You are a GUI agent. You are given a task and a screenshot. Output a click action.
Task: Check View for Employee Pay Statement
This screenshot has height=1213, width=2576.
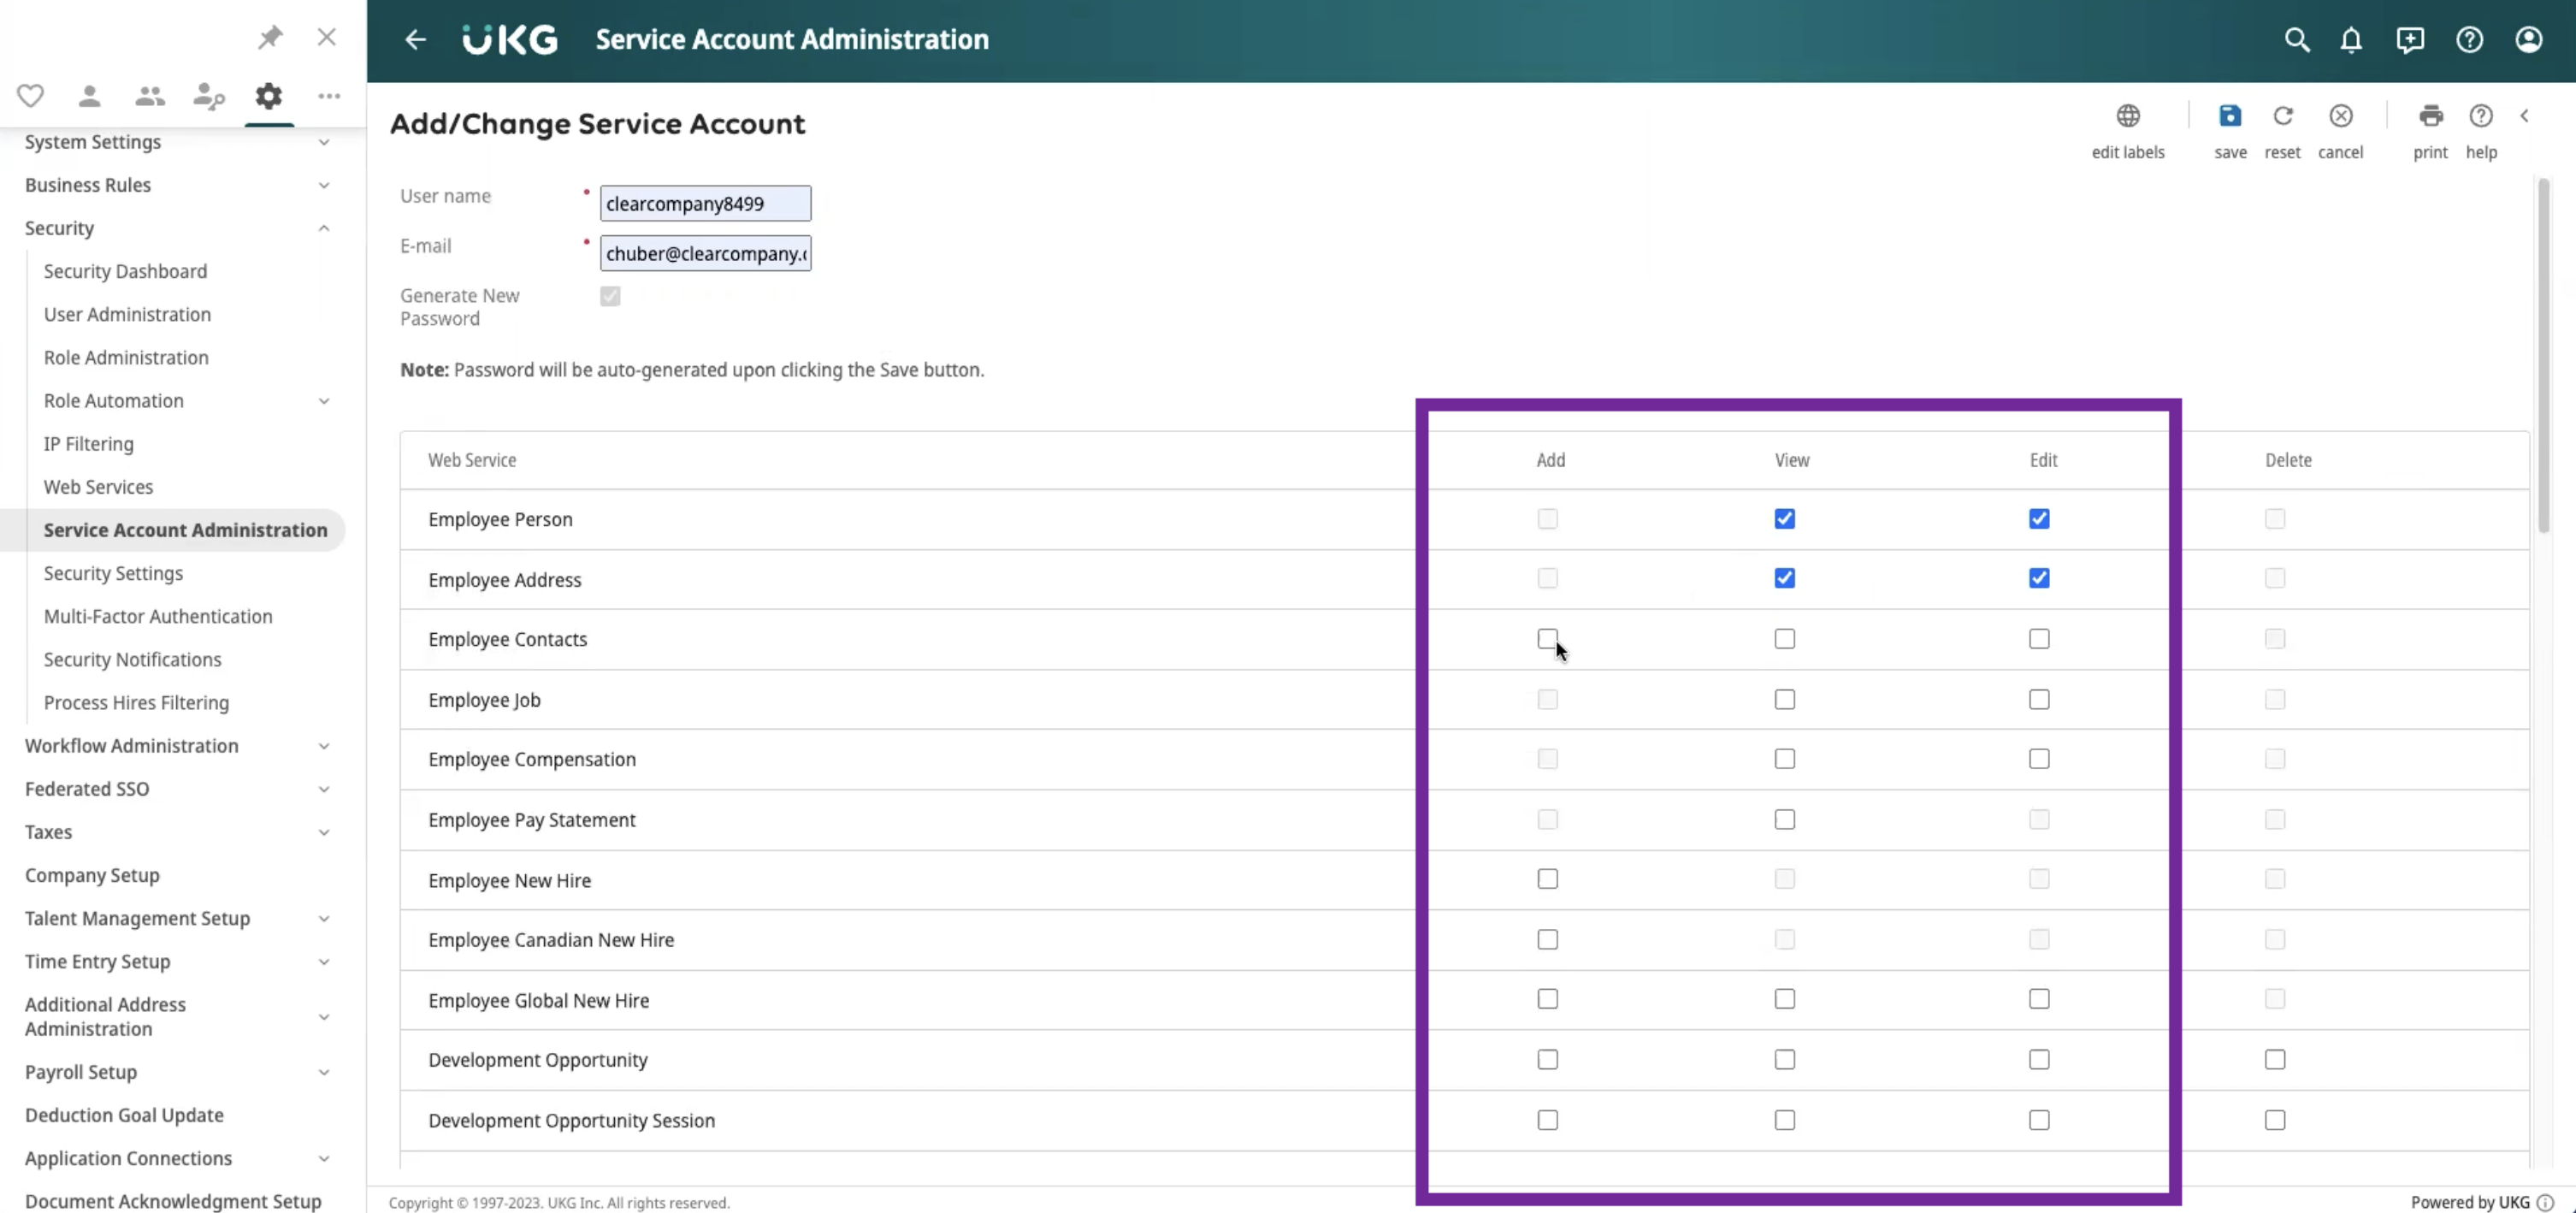(1785, 819)
